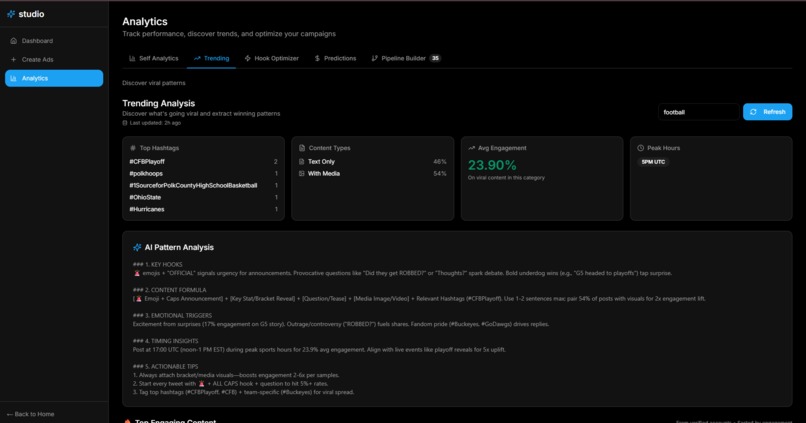This screenshot has width=806, height=423.
Task: Open the Predictions tab
Action: click(335, 58)
